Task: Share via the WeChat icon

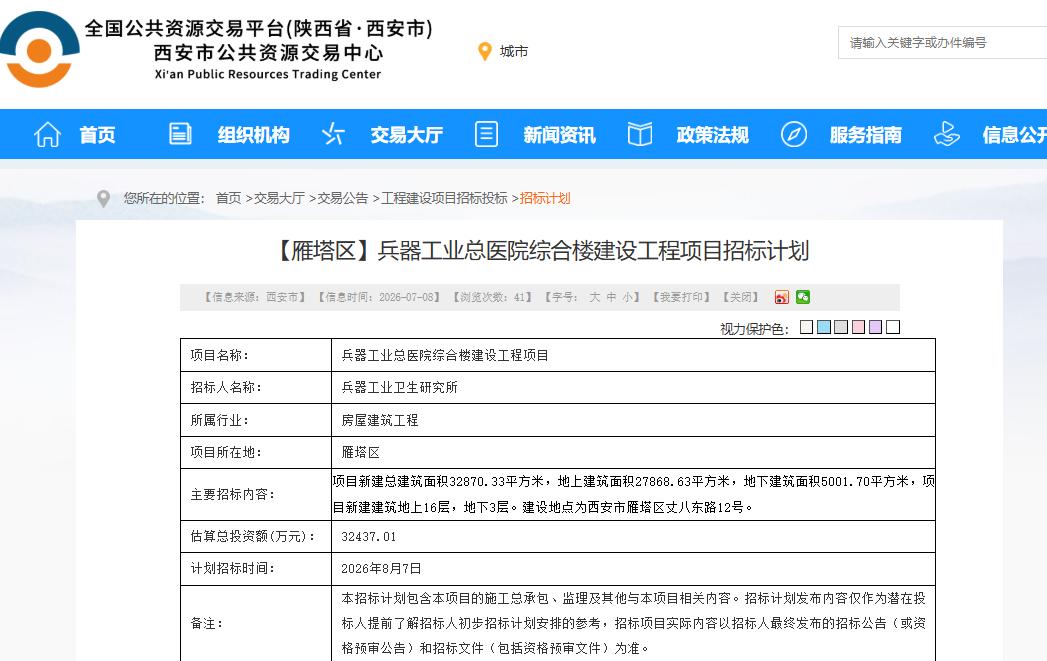Action: [803, 297]
